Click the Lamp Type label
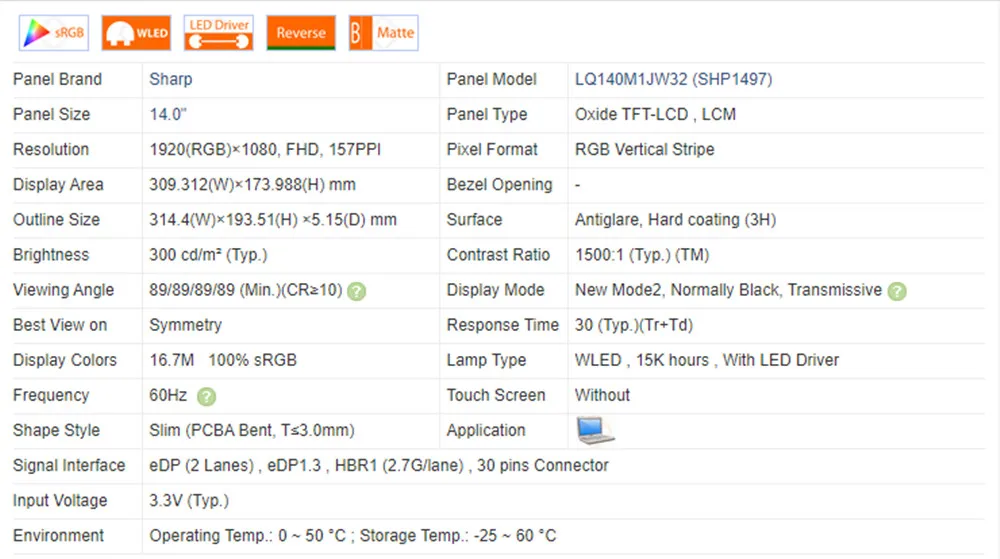 pos(486,360)
